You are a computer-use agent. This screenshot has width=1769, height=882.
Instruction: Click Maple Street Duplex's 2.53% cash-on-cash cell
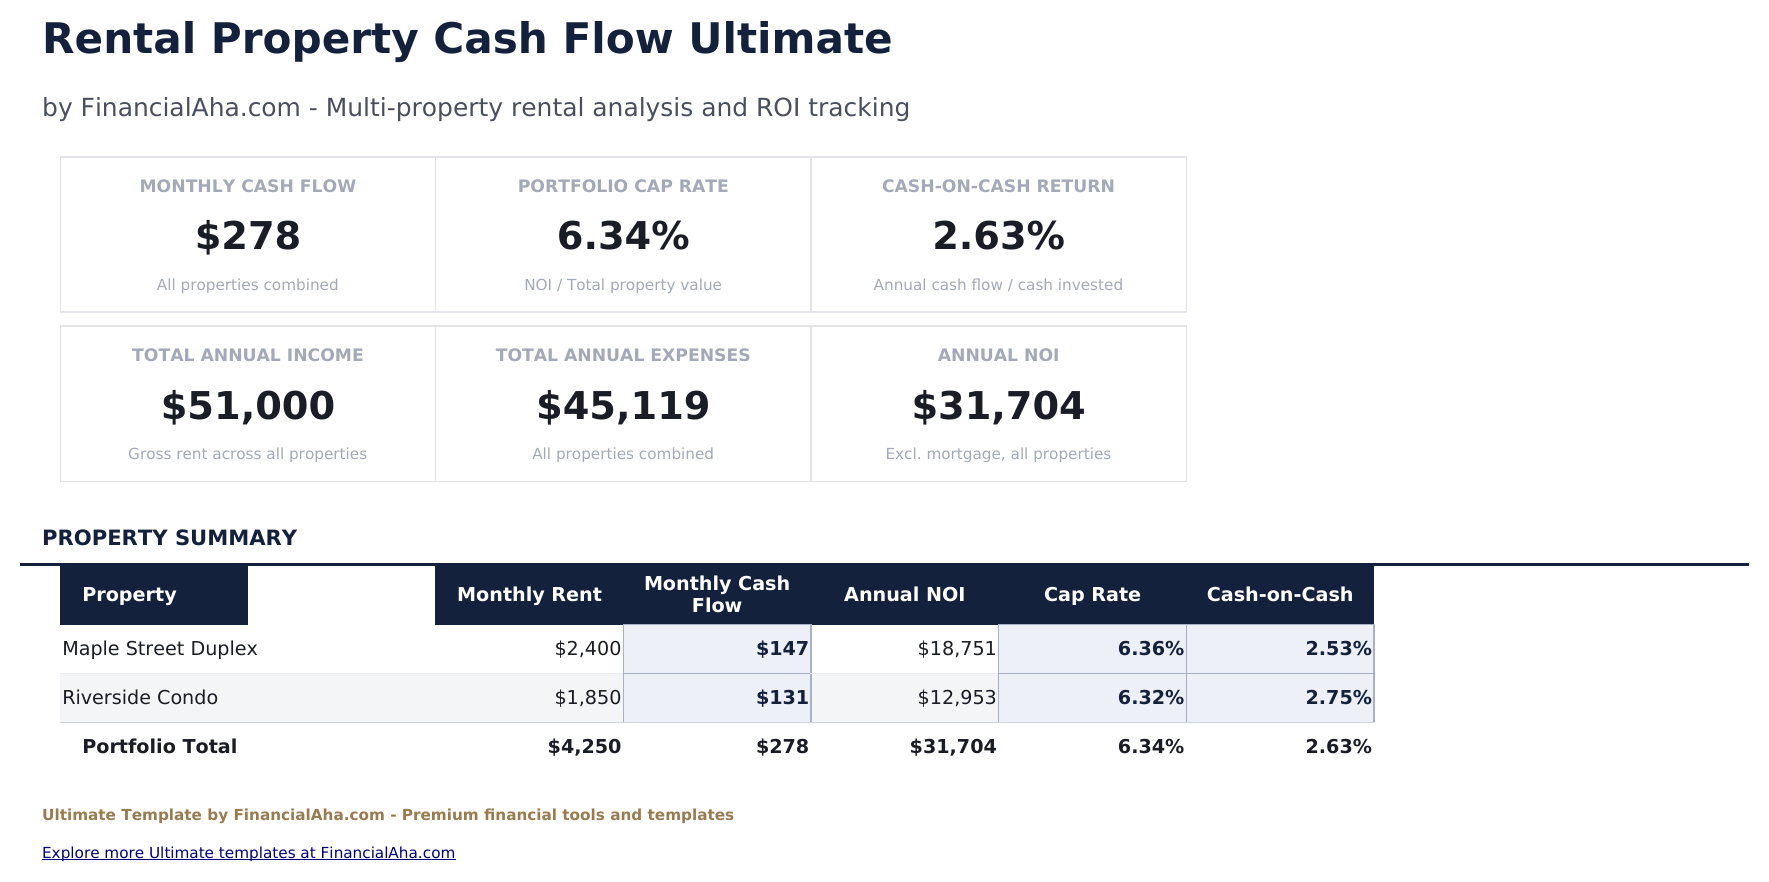tap(1280, 649)
